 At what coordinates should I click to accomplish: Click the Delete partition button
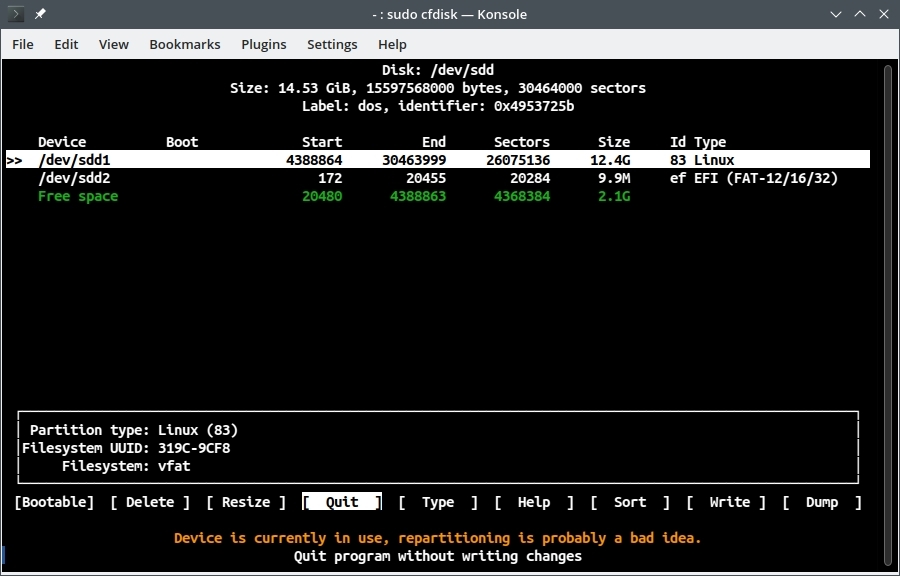point(150,501)
